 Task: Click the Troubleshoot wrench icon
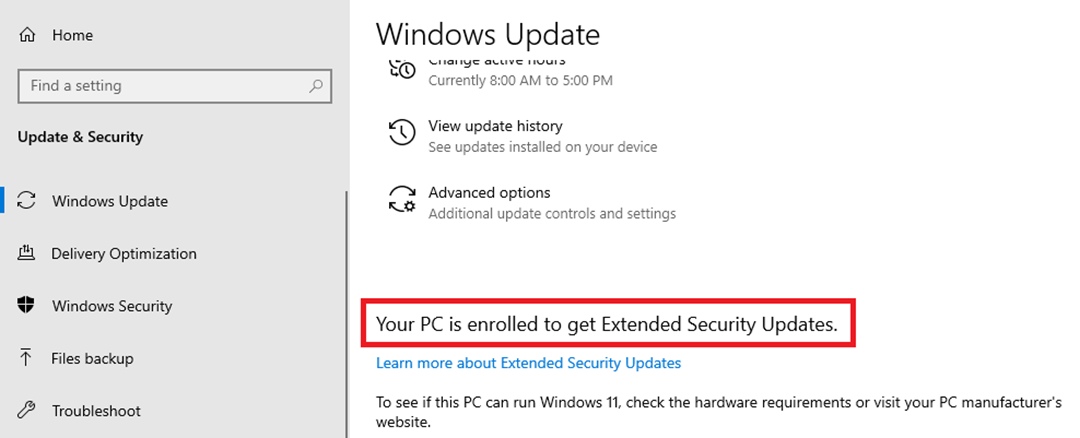point(27,411)
